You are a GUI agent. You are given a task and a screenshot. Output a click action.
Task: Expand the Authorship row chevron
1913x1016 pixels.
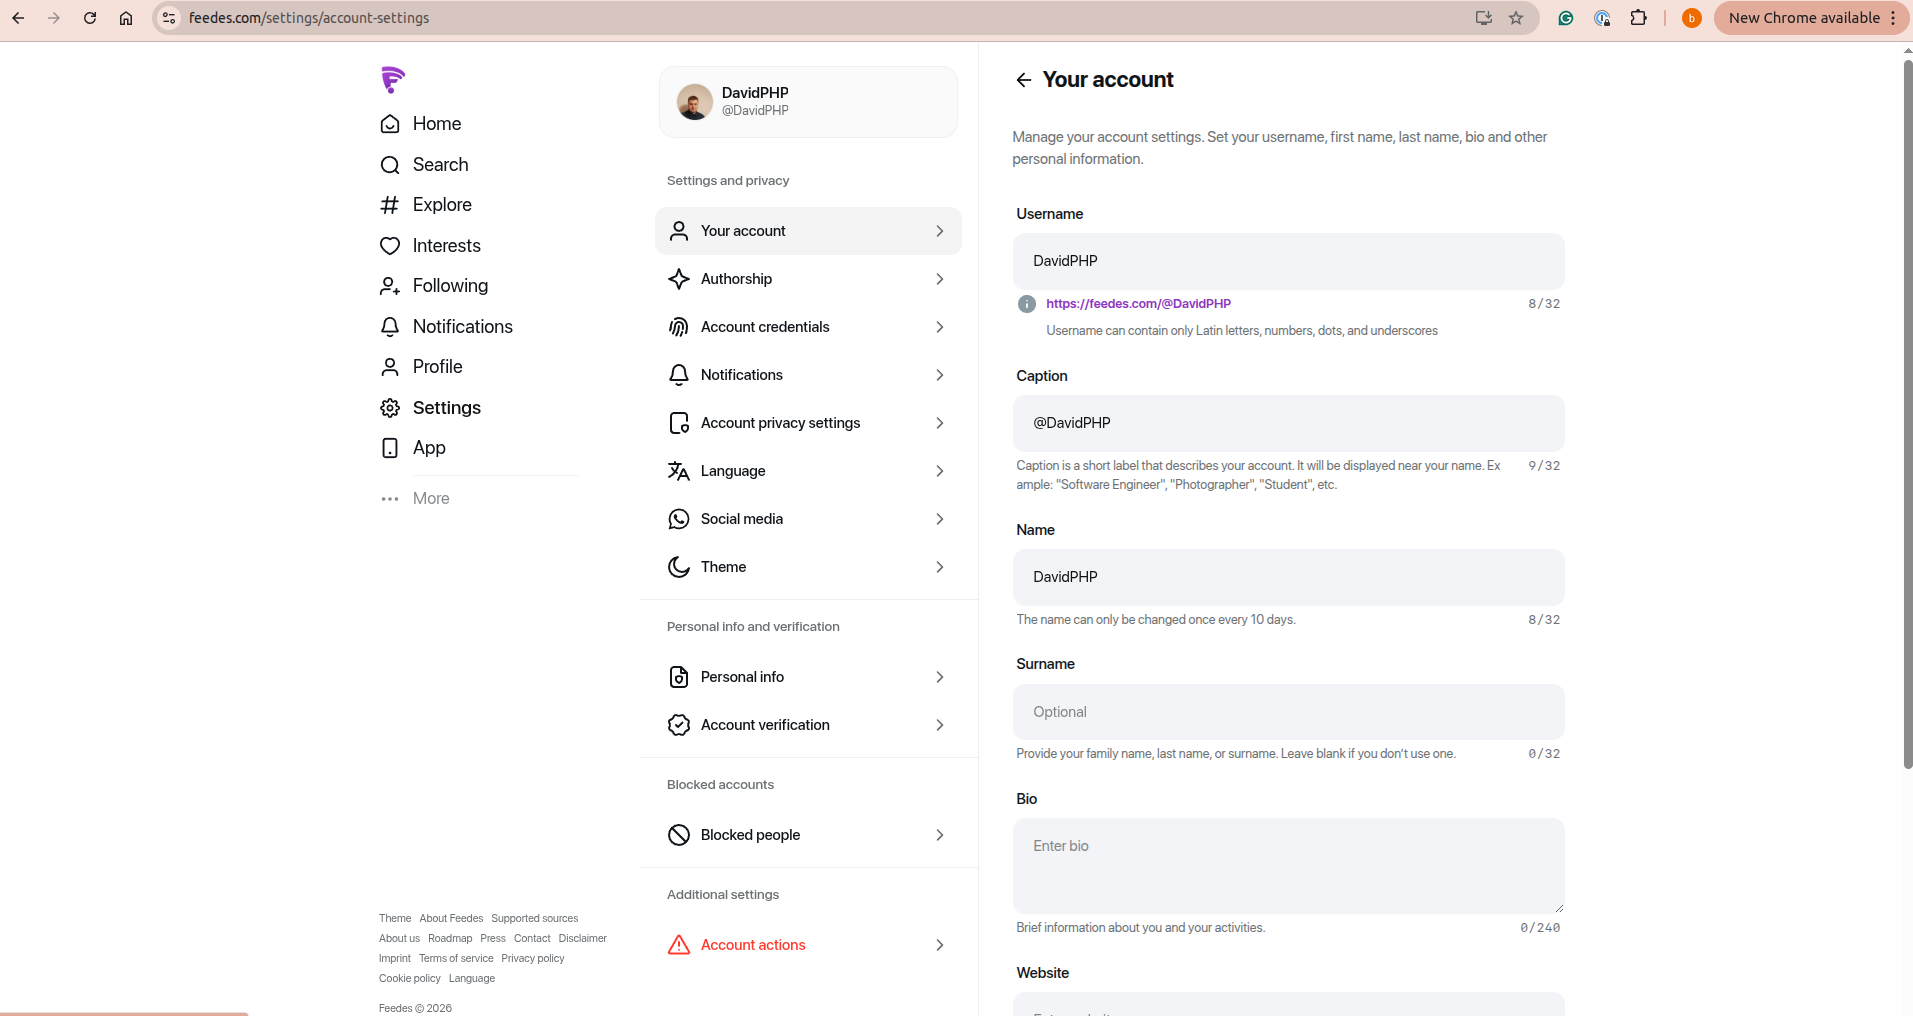pos(939,279)
